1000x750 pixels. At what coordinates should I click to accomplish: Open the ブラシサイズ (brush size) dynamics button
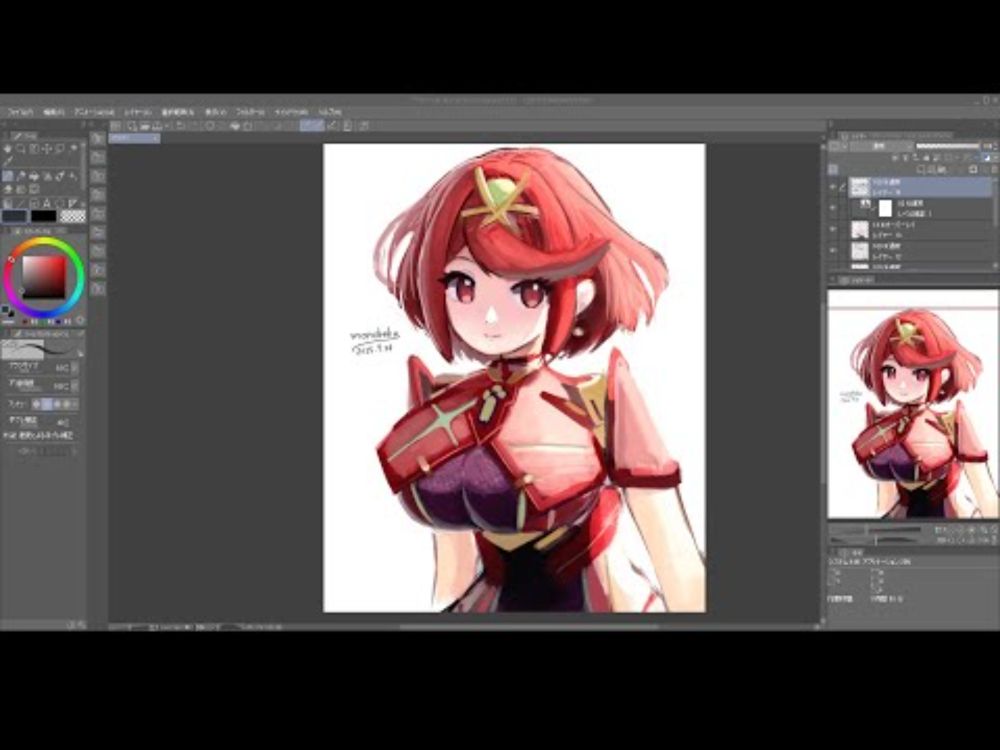(x=75, y=368)
